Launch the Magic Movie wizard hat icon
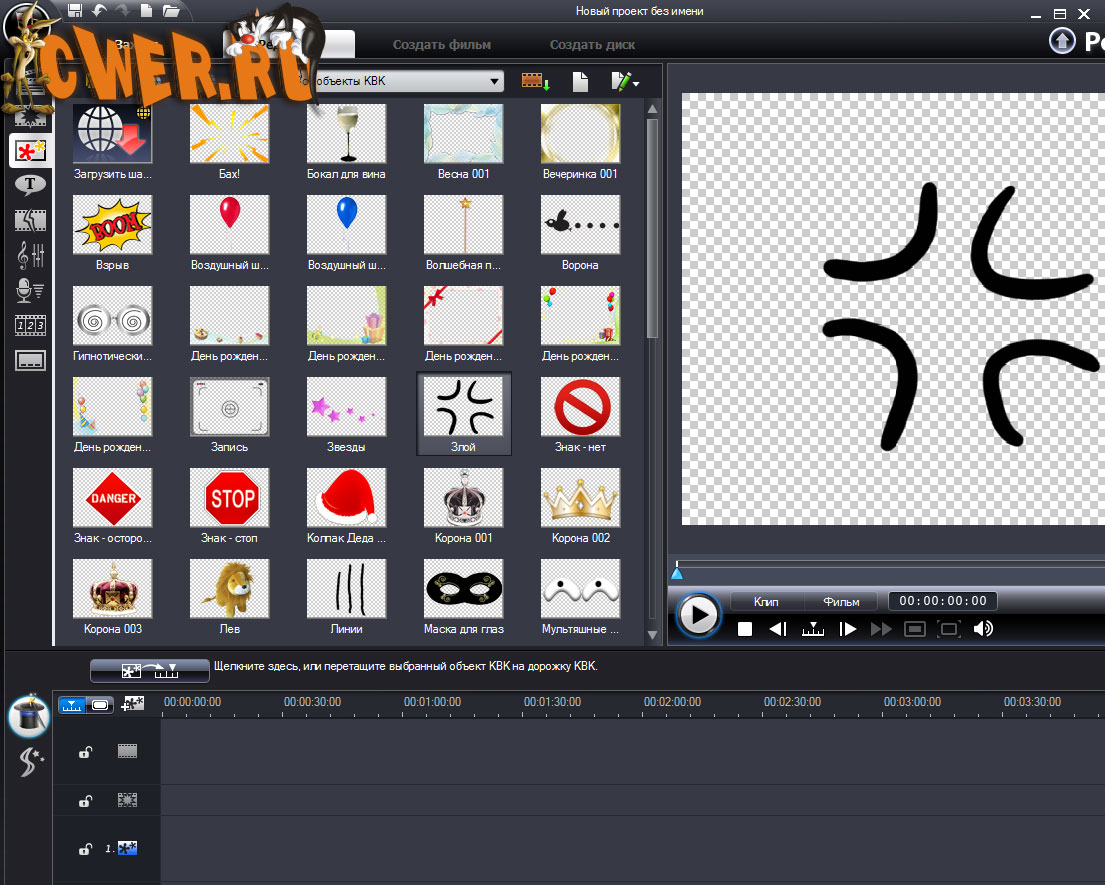 28,715
